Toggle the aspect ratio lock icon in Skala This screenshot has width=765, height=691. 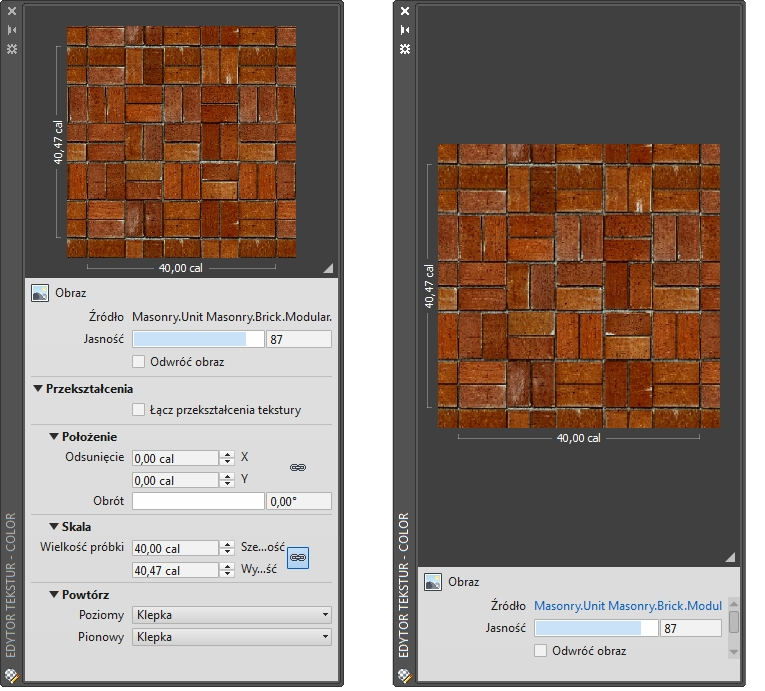[297, 558]
